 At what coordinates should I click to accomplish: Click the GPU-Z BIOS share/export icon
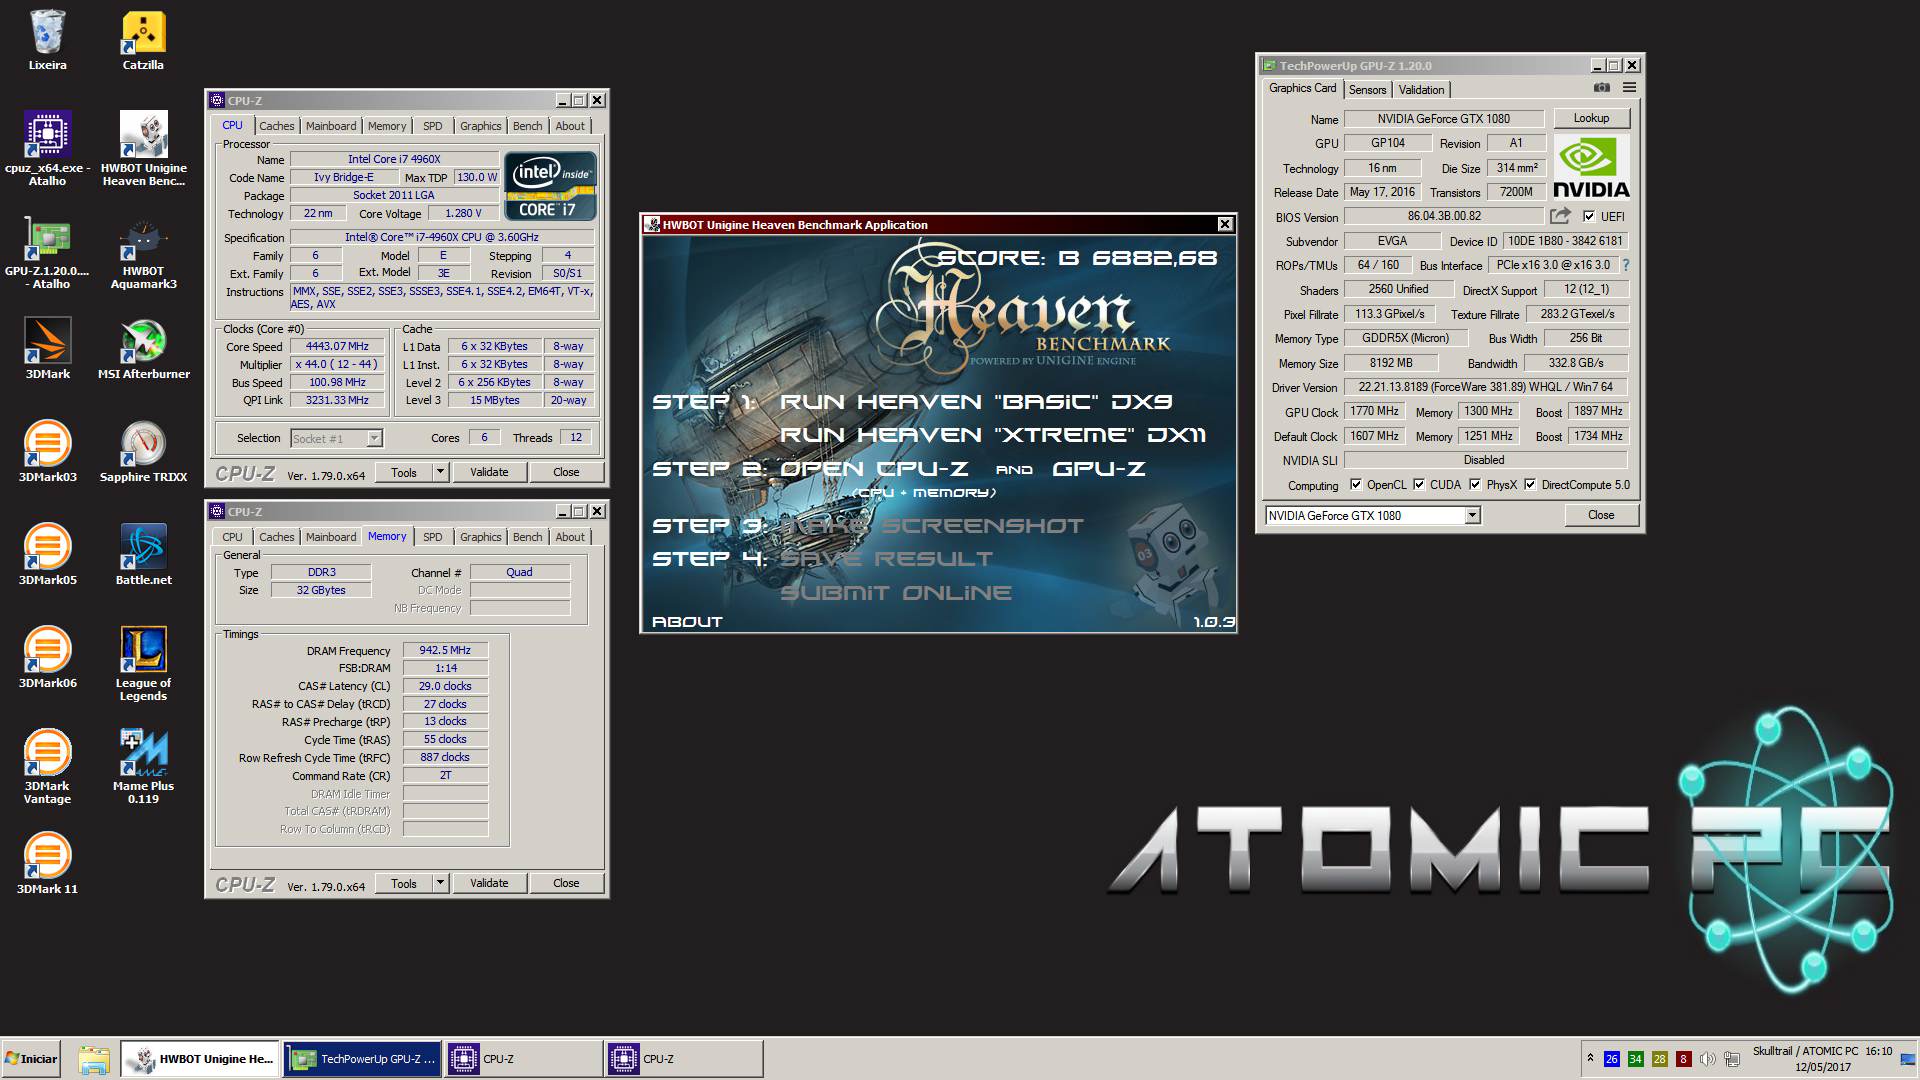pyautogui.click(x=1560, y=216)
